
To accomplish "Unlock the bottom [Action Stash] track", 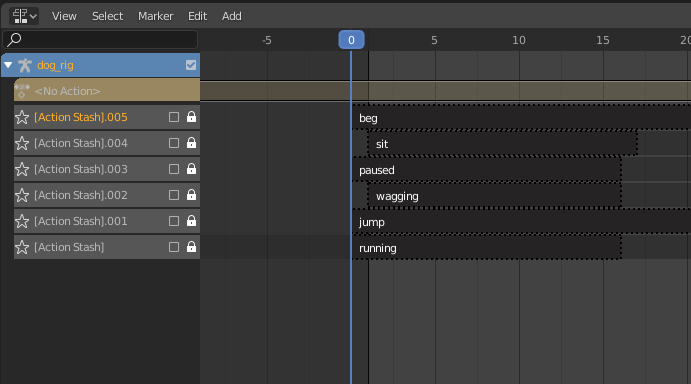I will 191,247.
